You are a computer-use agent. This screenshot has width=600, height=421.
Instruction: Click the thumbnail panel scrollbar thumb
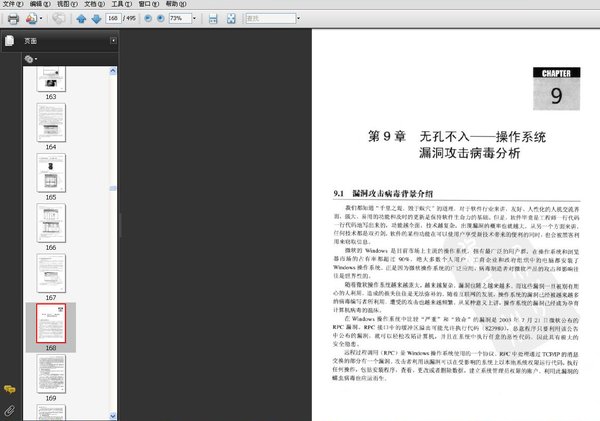point(113,188)
